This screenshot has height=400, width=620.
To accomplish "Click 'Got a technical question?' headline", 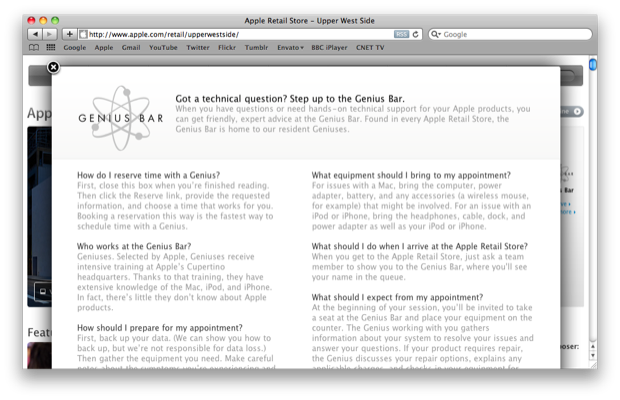I will tap(290, 98).
